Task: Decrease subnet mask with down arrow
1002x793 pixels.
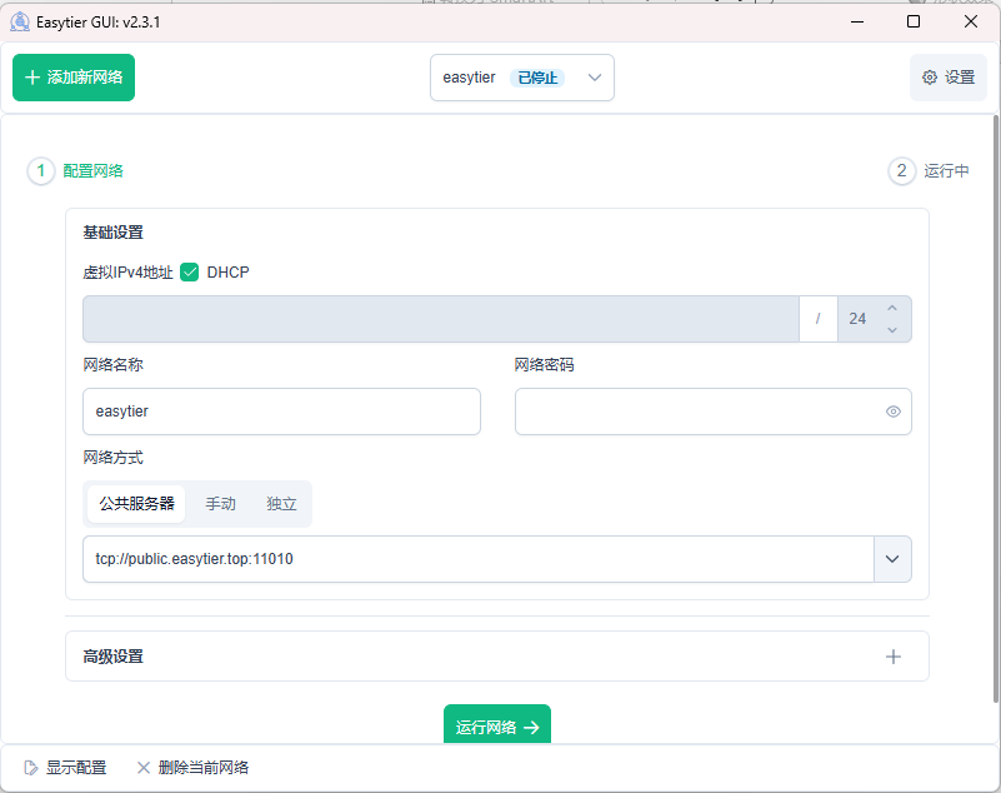Action: pos(892,330)
